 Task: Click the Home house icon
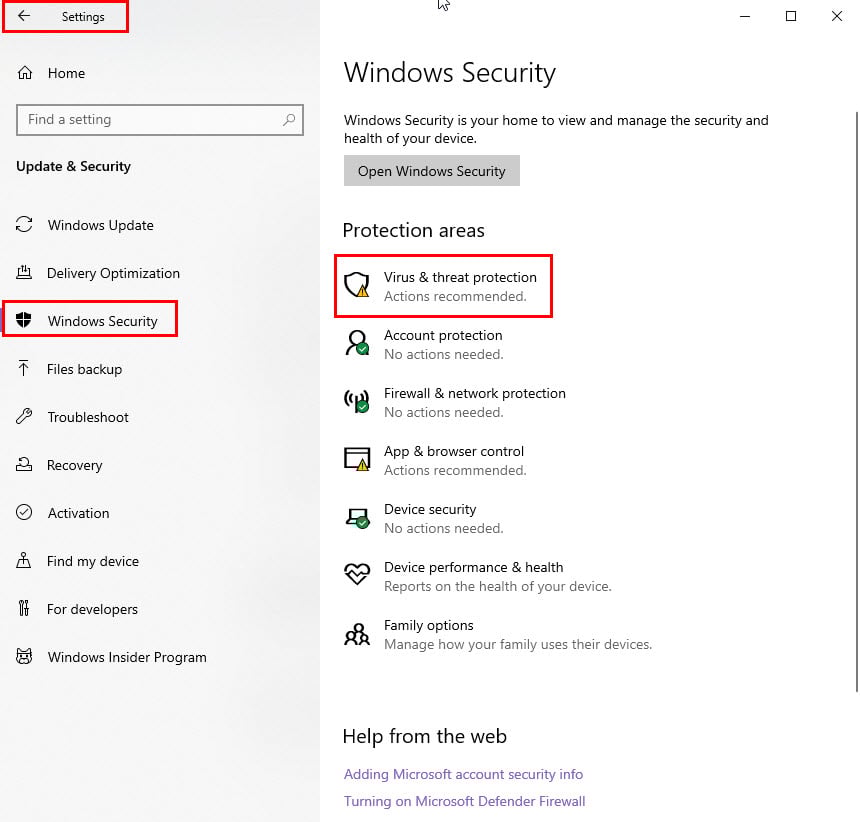[x=25, y=72]
